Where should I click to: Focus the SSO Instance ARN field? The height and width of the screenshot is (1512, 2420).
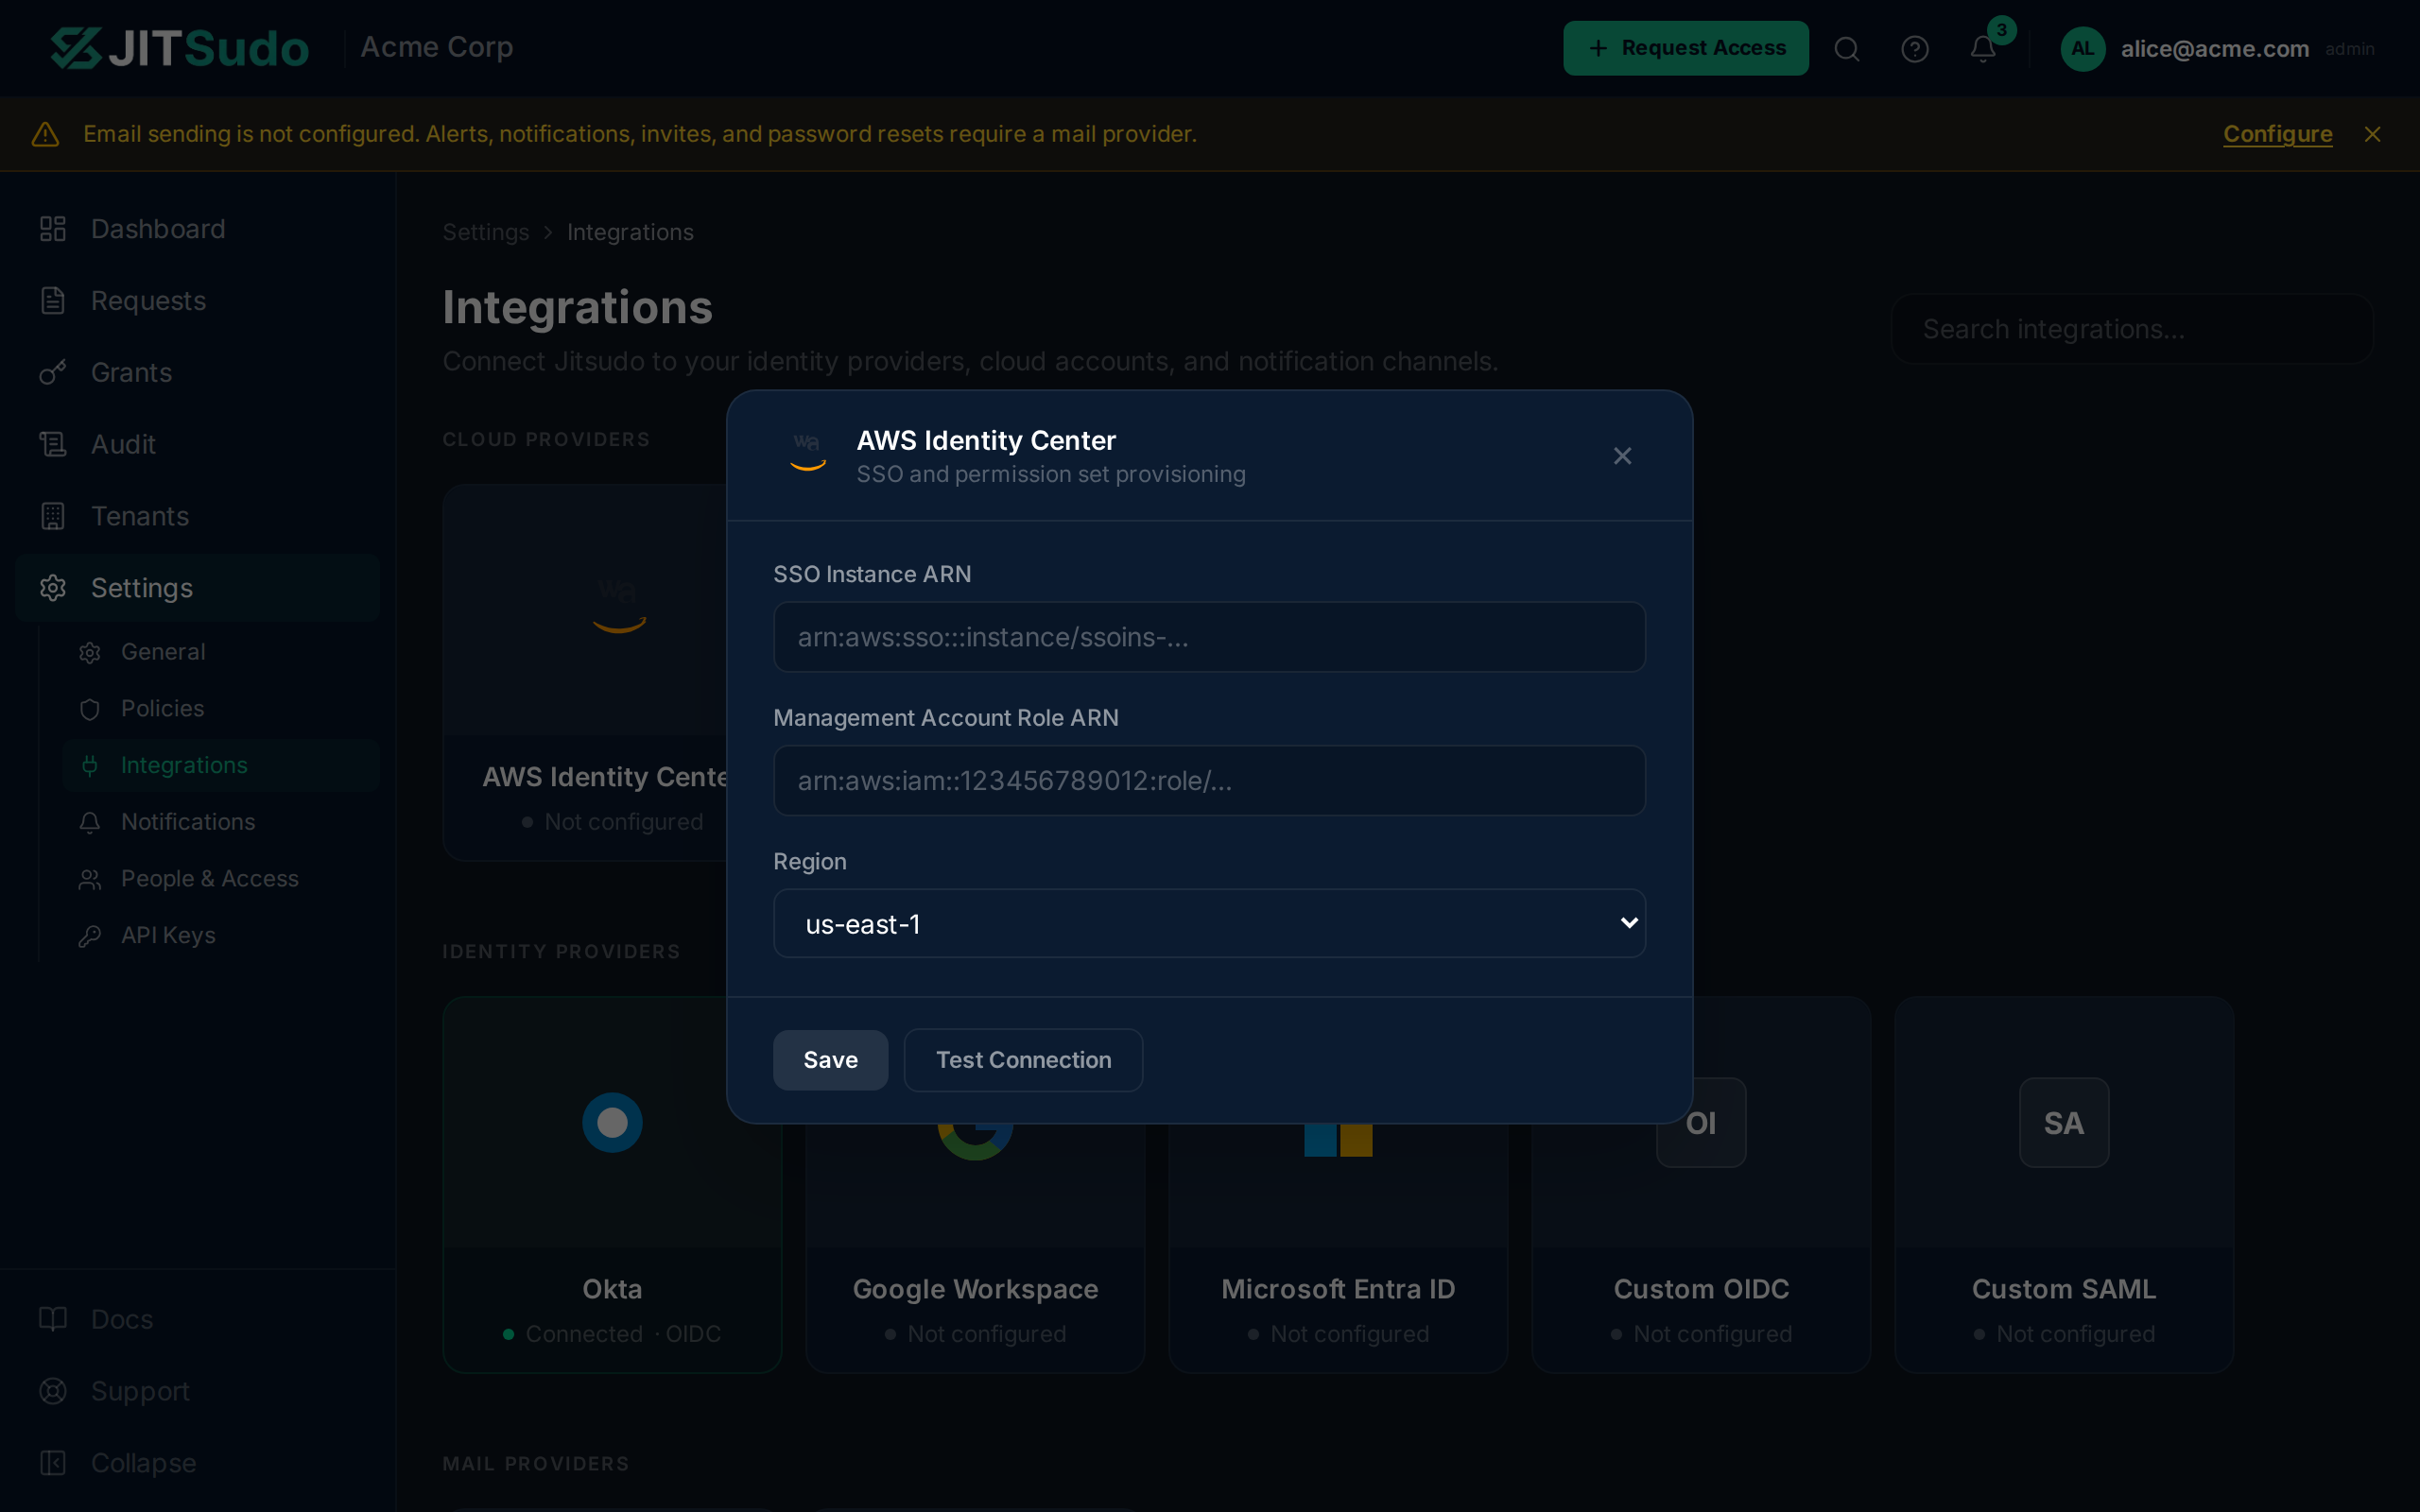point(1209,637)
